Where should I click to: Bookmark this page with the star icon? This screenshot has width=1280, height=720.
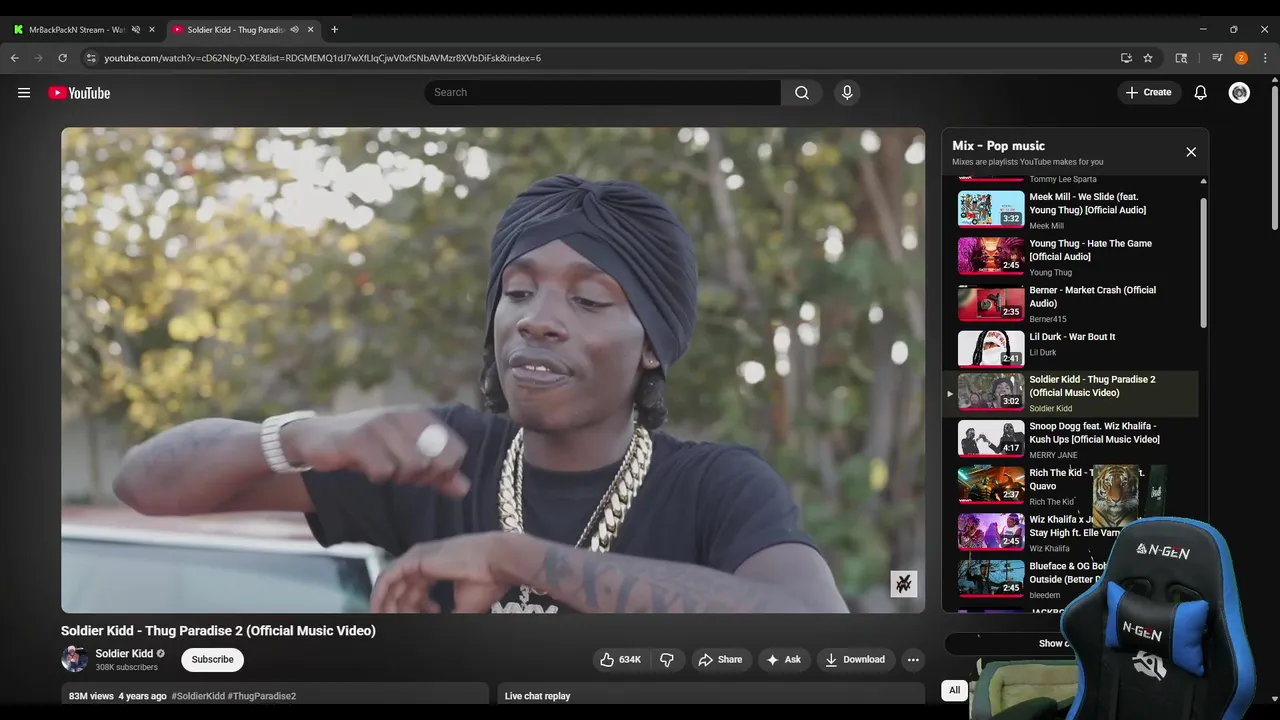(x=1148, y=58)
